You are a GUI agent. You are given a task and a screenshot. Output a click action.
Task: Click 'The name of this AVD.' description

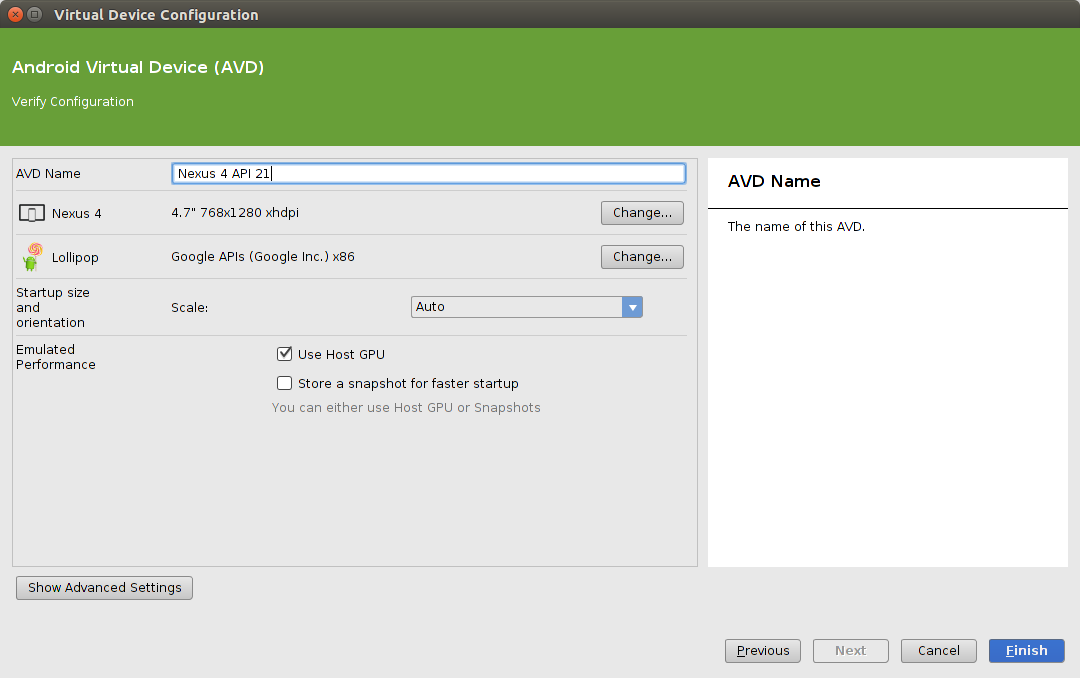[796, 227]
